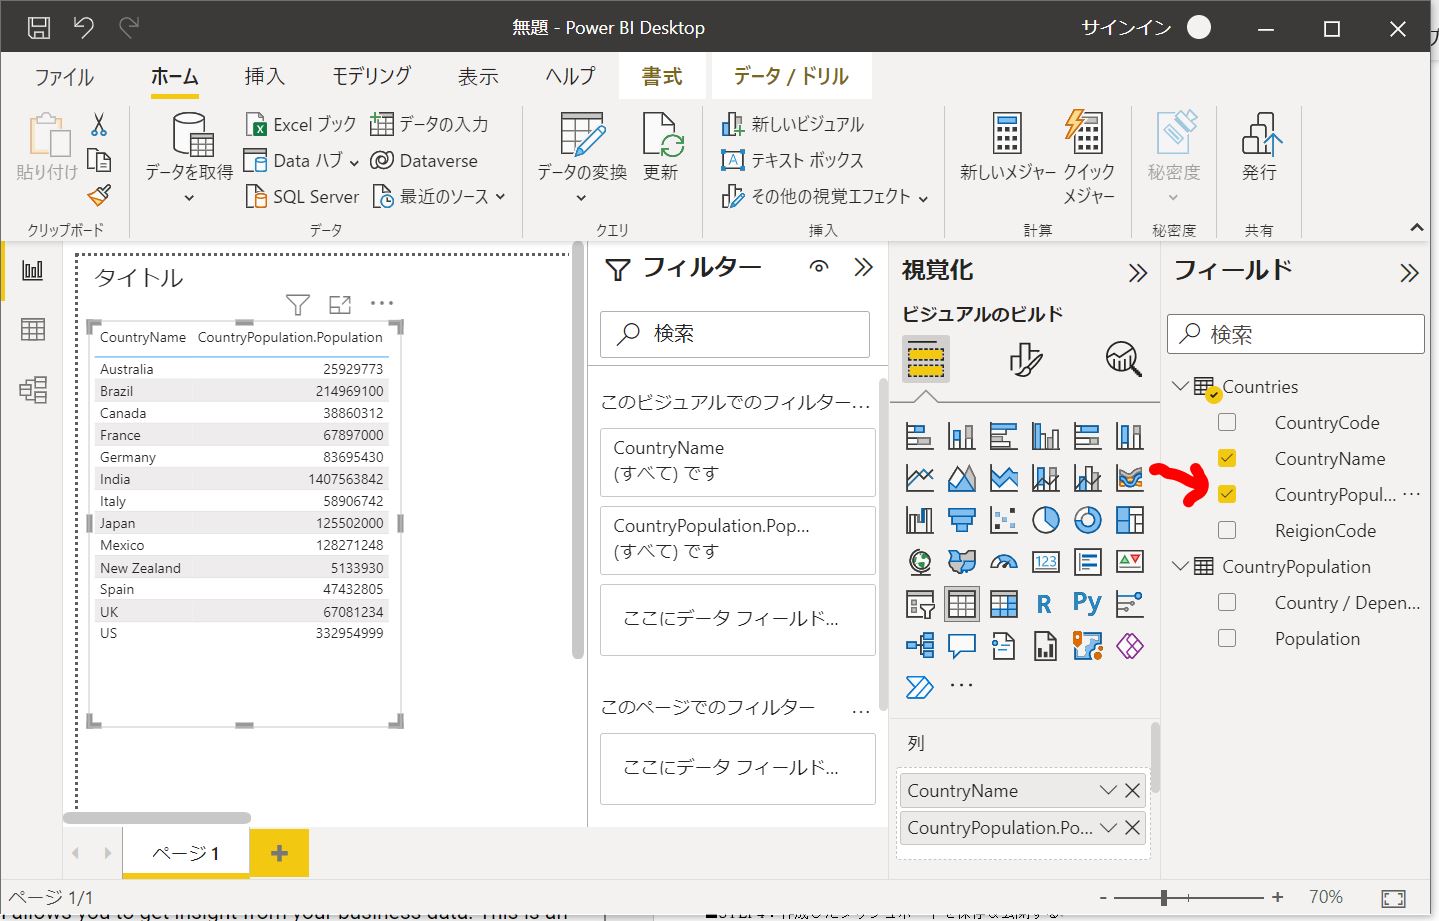Open Data view table icon in sidebar
This screenshot has width=1439, height=921.
point(33,329)
